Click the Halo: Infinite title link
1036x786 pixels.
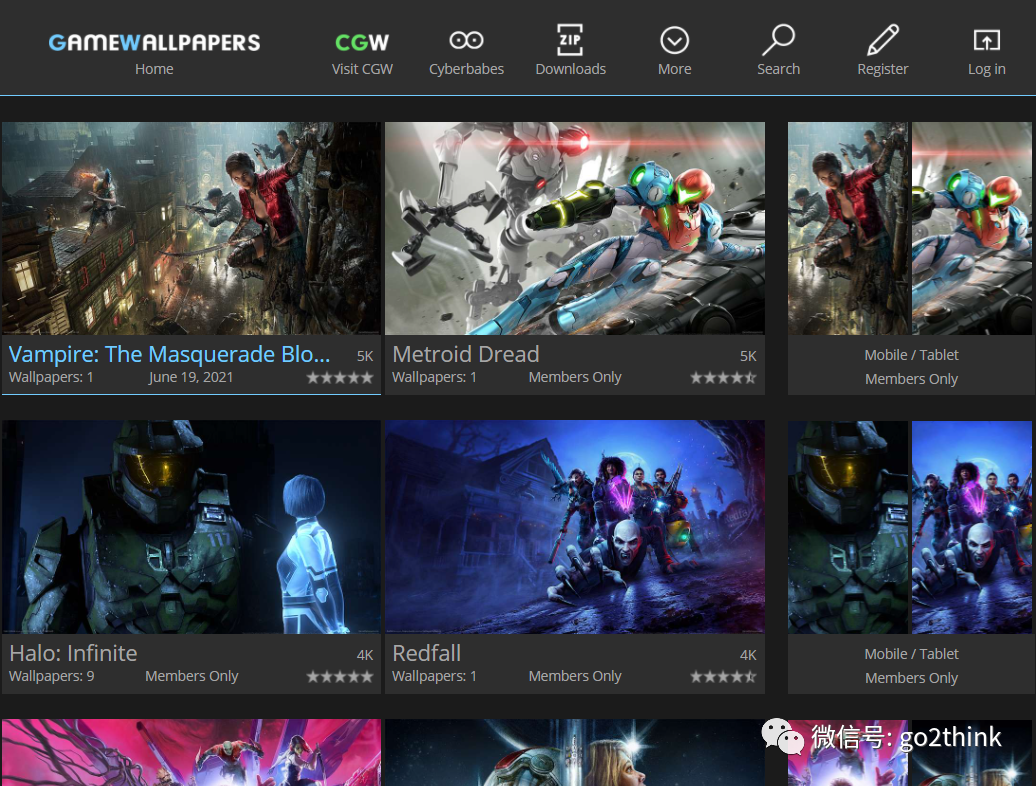coord(73,653)
